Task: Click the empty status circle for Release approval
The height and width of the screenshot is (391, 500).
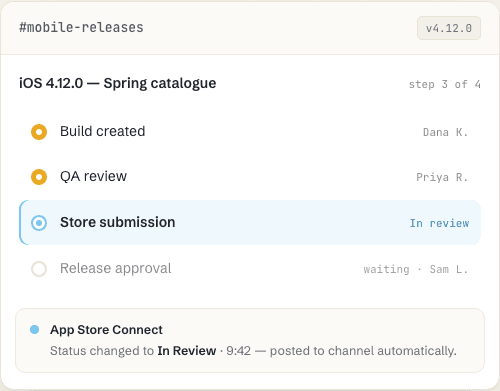Action: coord(39,269)
